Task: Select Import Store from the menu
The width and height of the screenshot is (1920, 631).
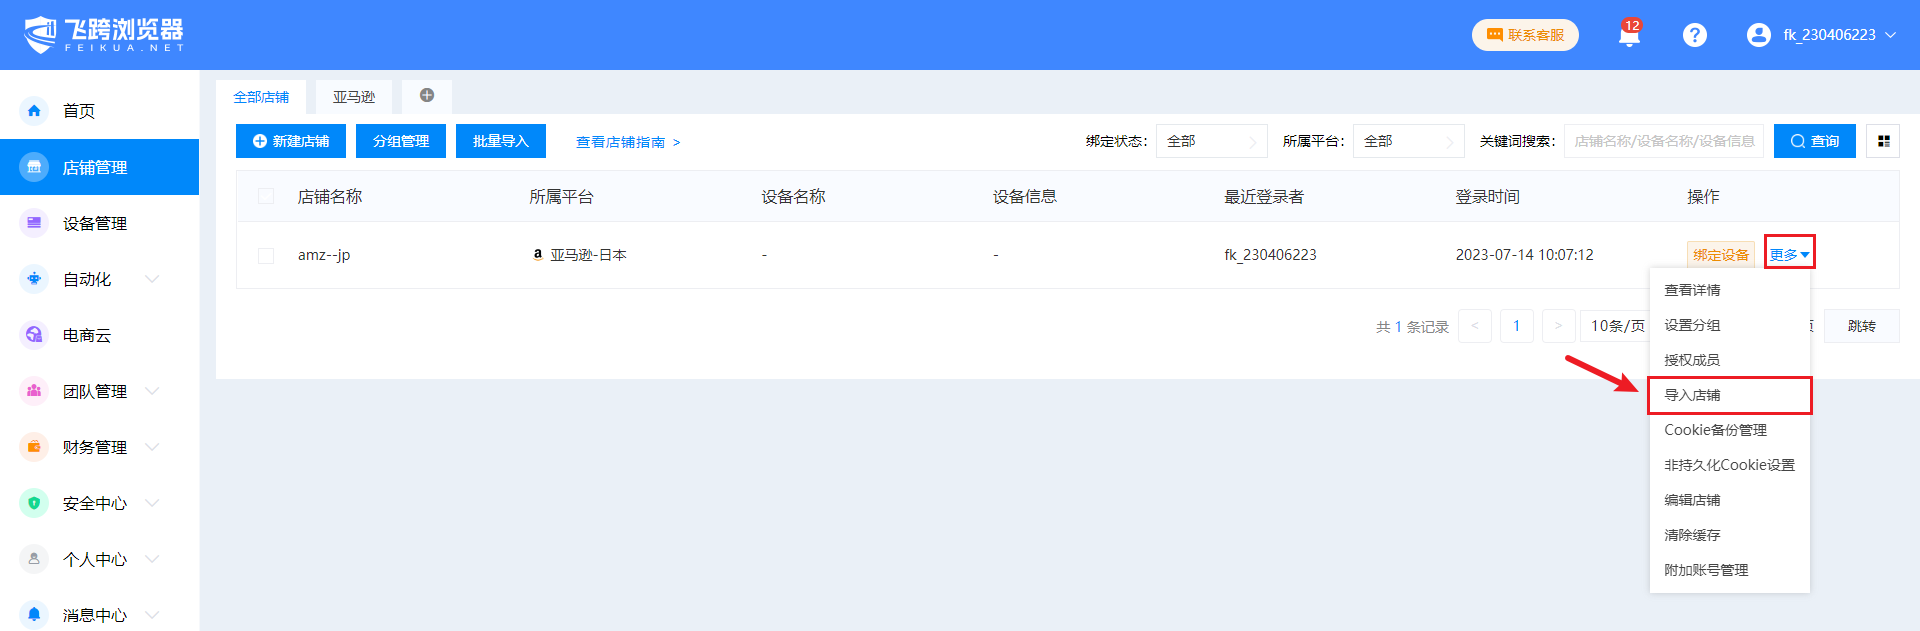Action: (x=1692, y=395)
